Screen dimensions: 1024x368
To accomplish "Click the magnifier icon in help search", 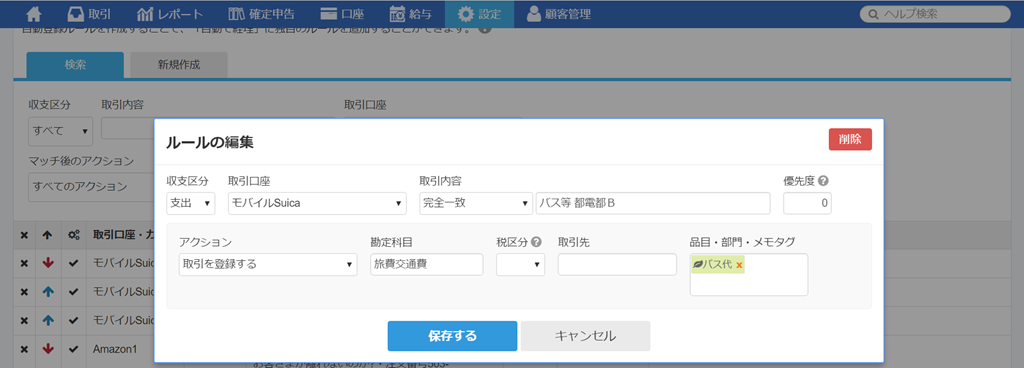I will (872, 14).
